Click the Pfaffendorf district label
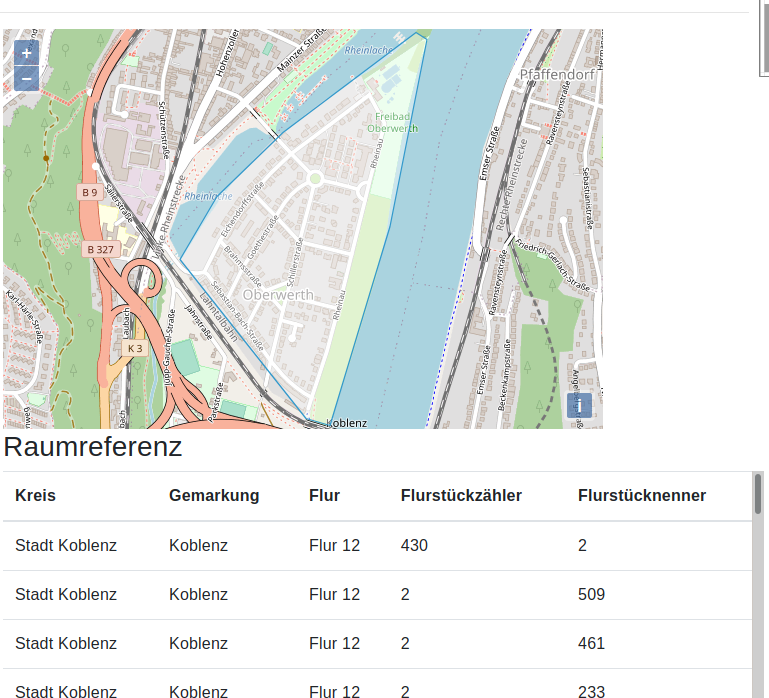The width and height of the screenshot is (769, 698). point(558,75)
